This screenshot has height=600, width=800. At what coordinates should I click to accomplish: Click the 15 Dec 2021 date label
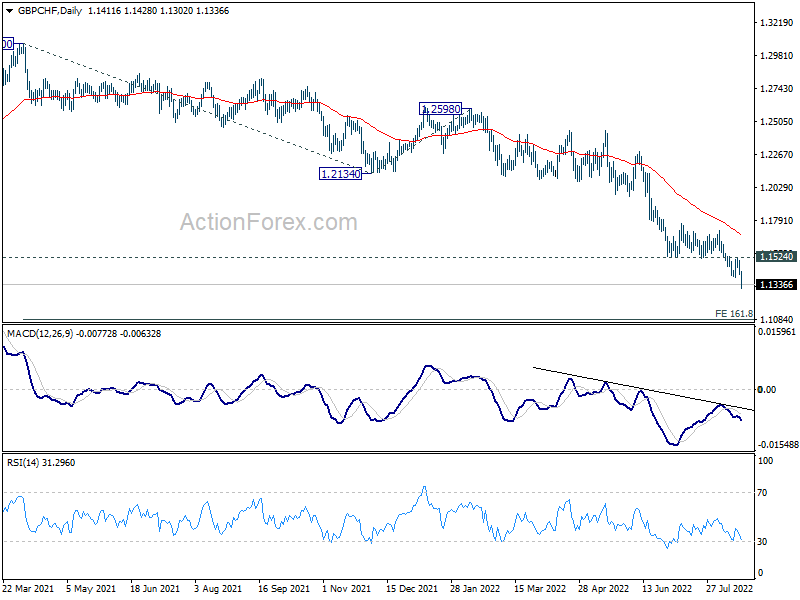[x=412, y=588]
